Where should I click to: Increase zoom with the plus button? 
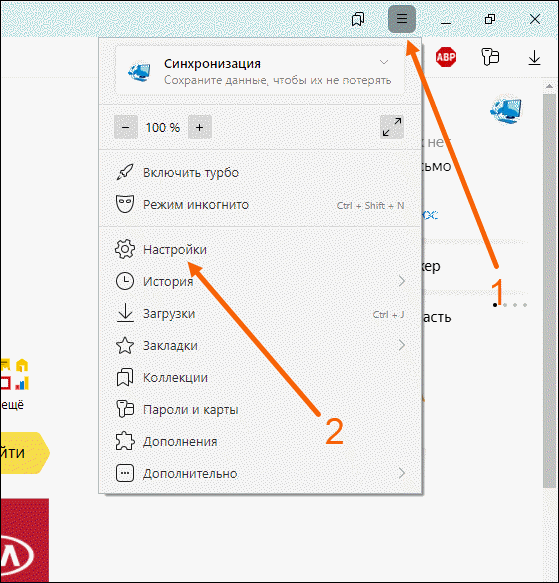point(200,127)
